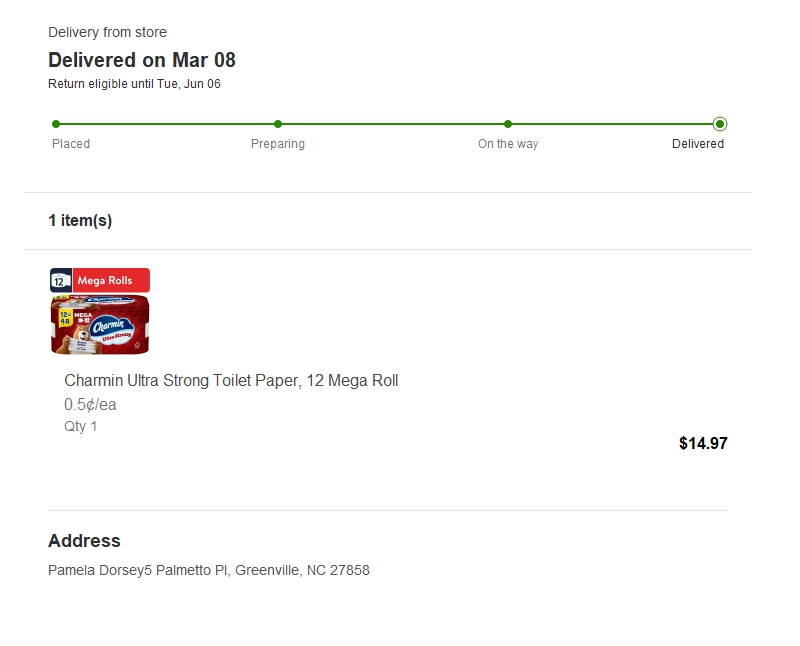This screenshot has width=800, height=646.
Task: Click the 12-roll count badge icon
Action: (59, 281)
